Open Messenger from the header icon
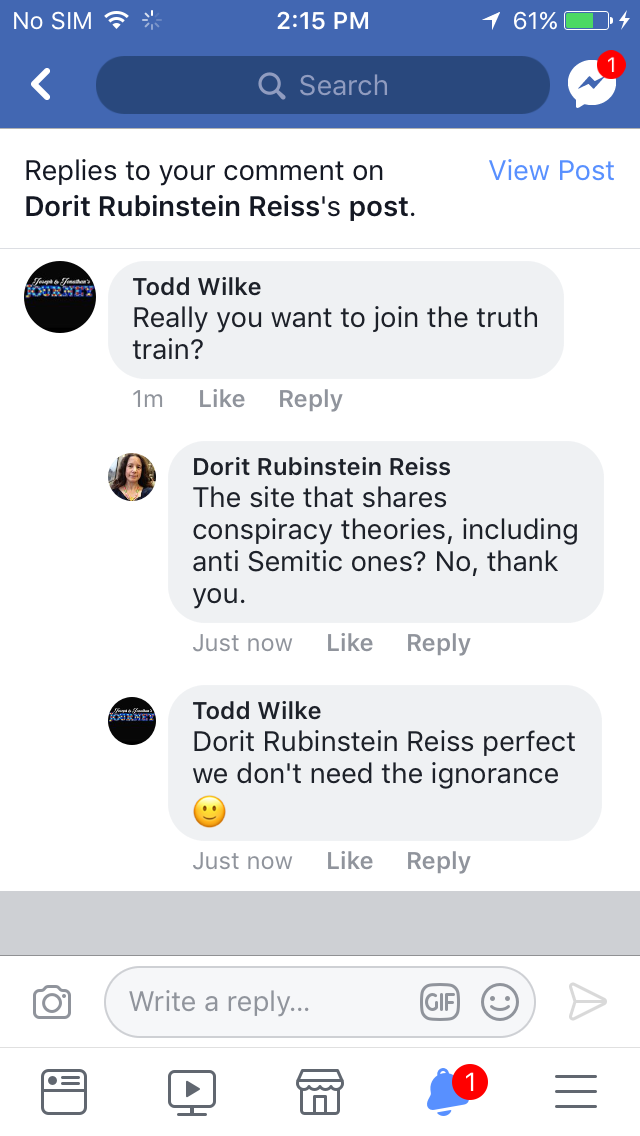Viewport: 640px width, 1136px height. [x=591, y=85]
